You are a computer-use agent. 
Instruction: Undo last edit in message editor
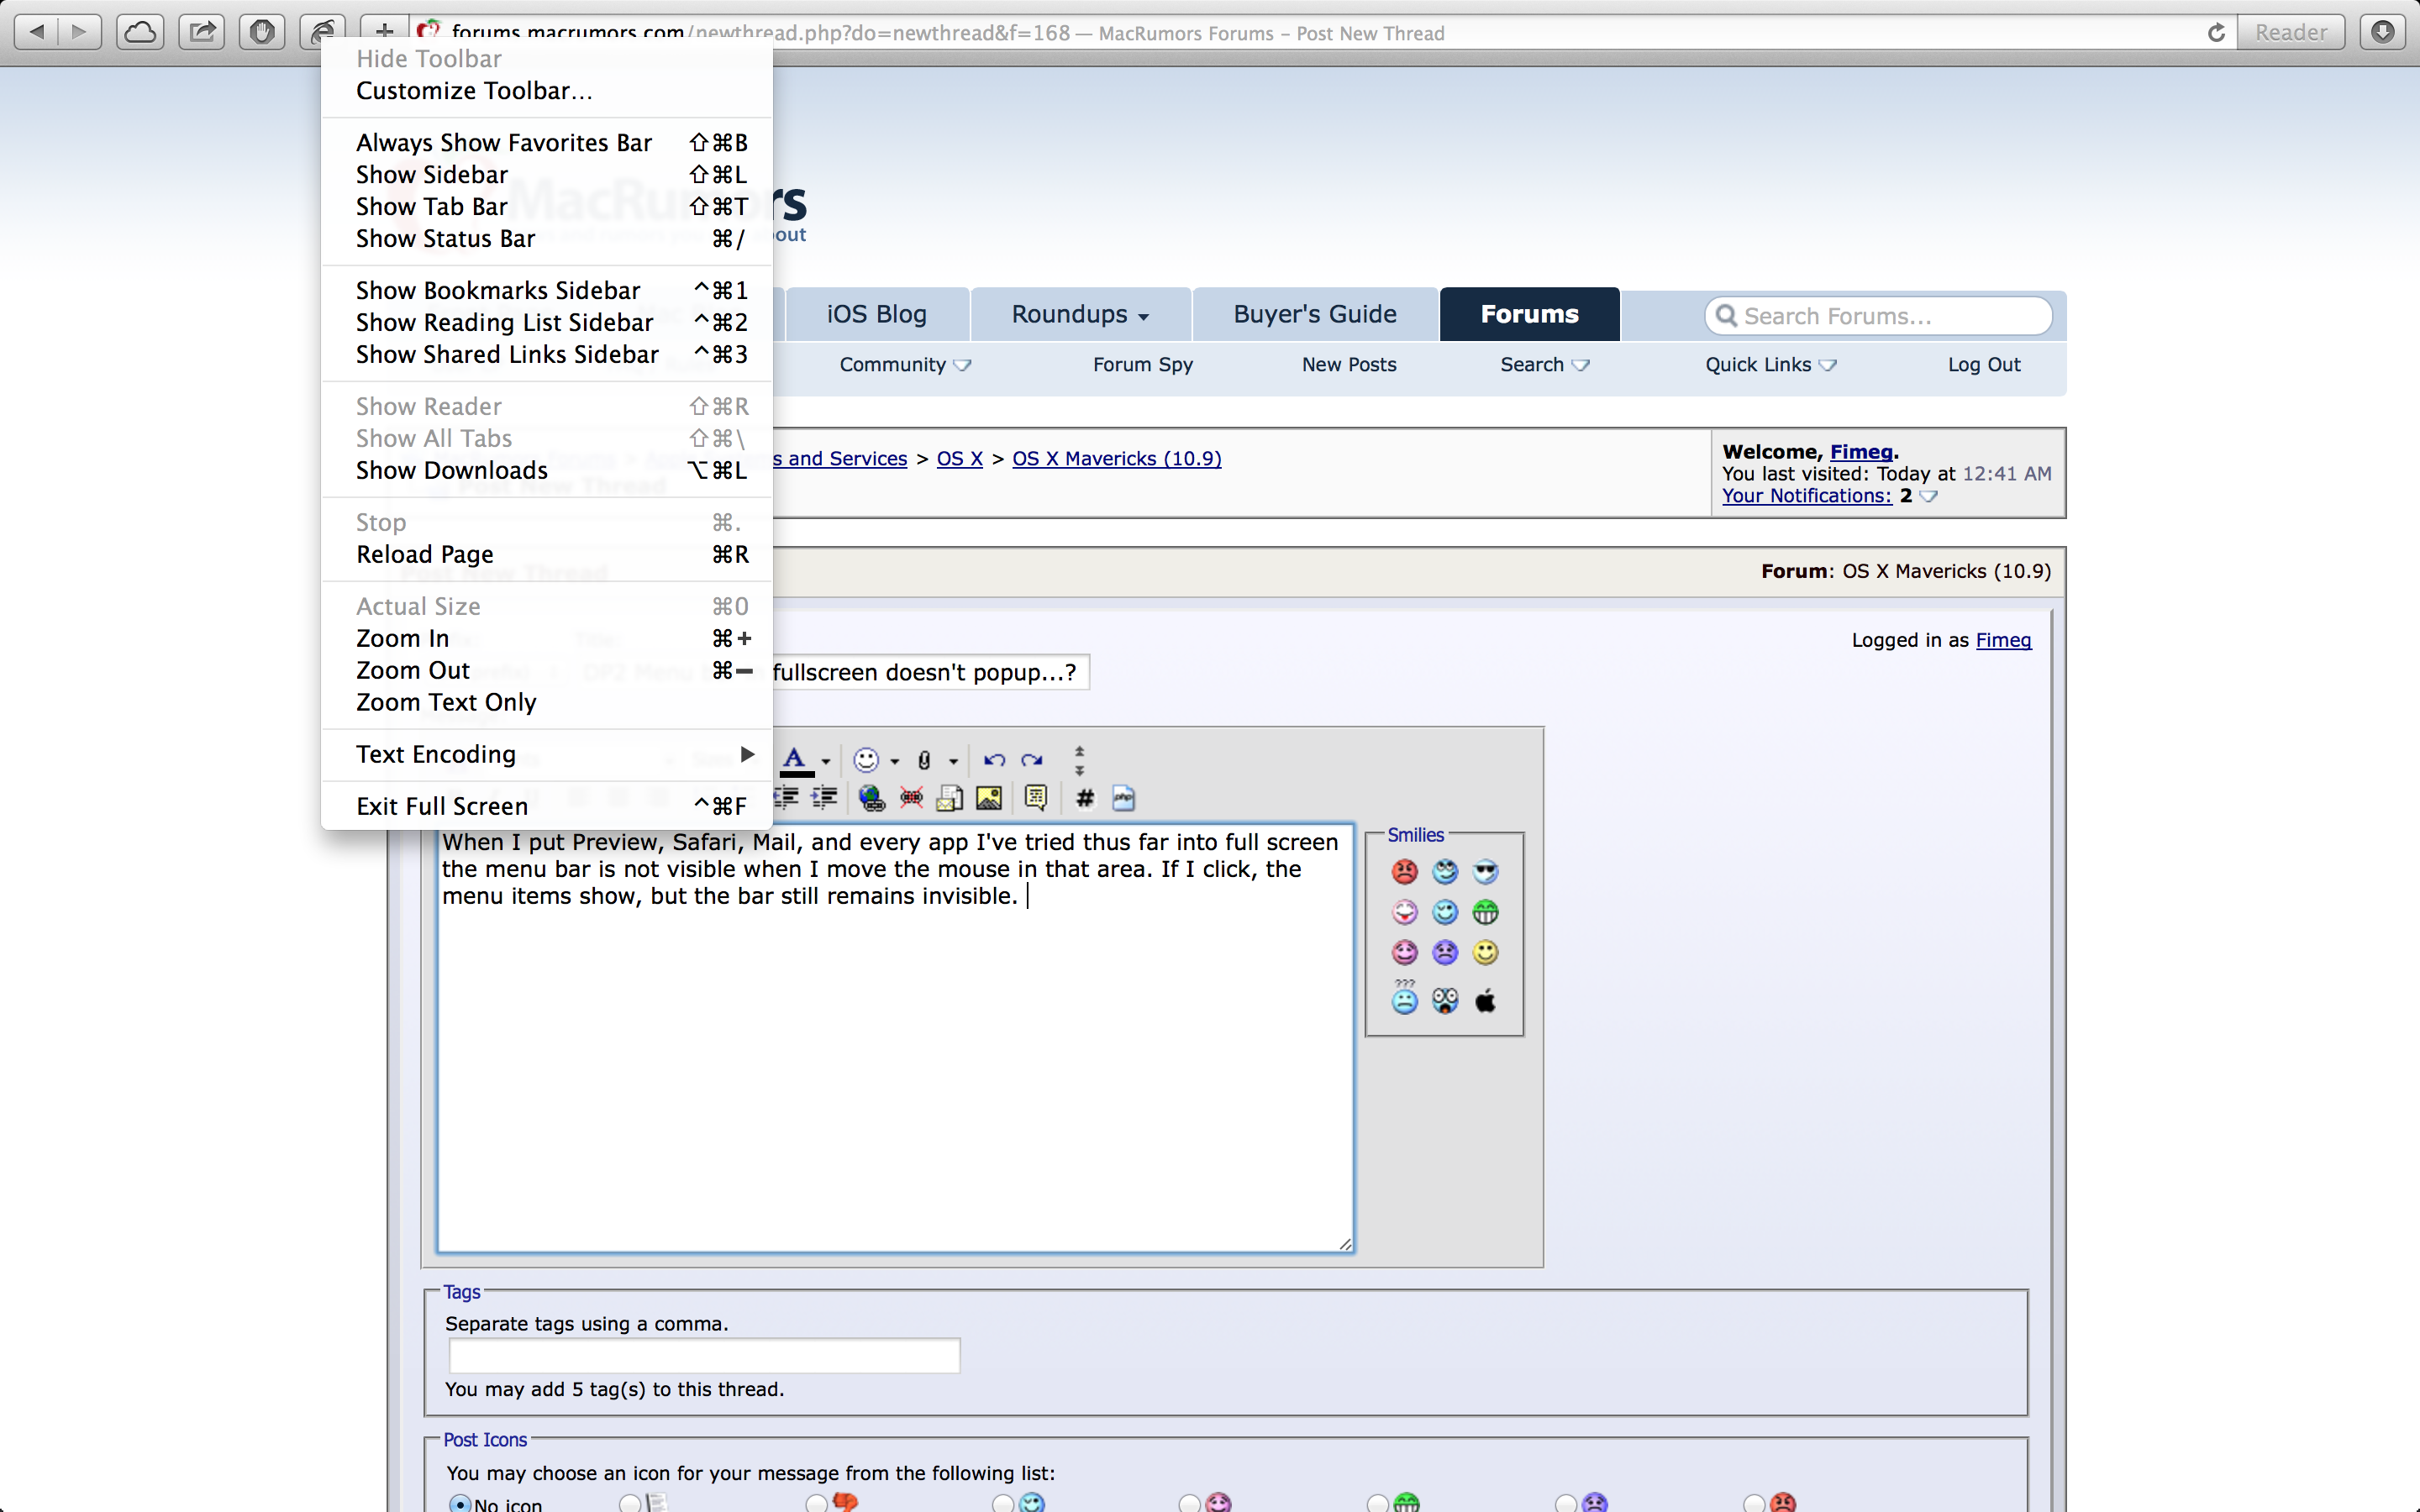click(994, 760)
